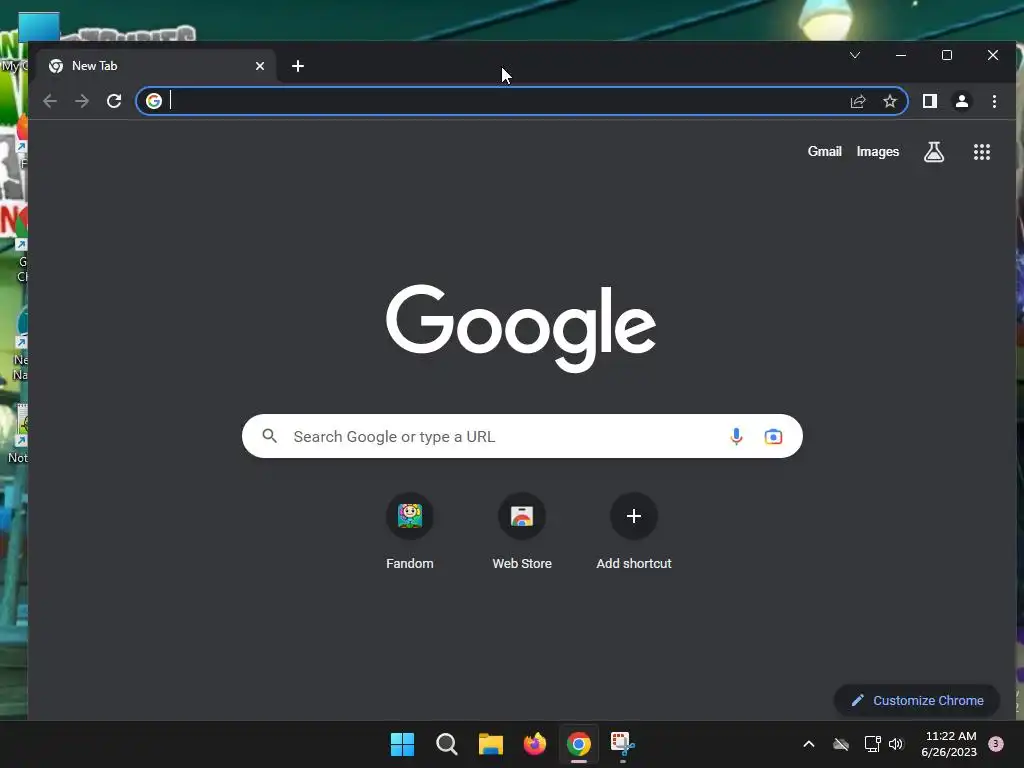The width and height of the screenshot is (1024, 768).
Task: Click Add shortcut button
Action: pyautogui.click(x=633, y=532)
